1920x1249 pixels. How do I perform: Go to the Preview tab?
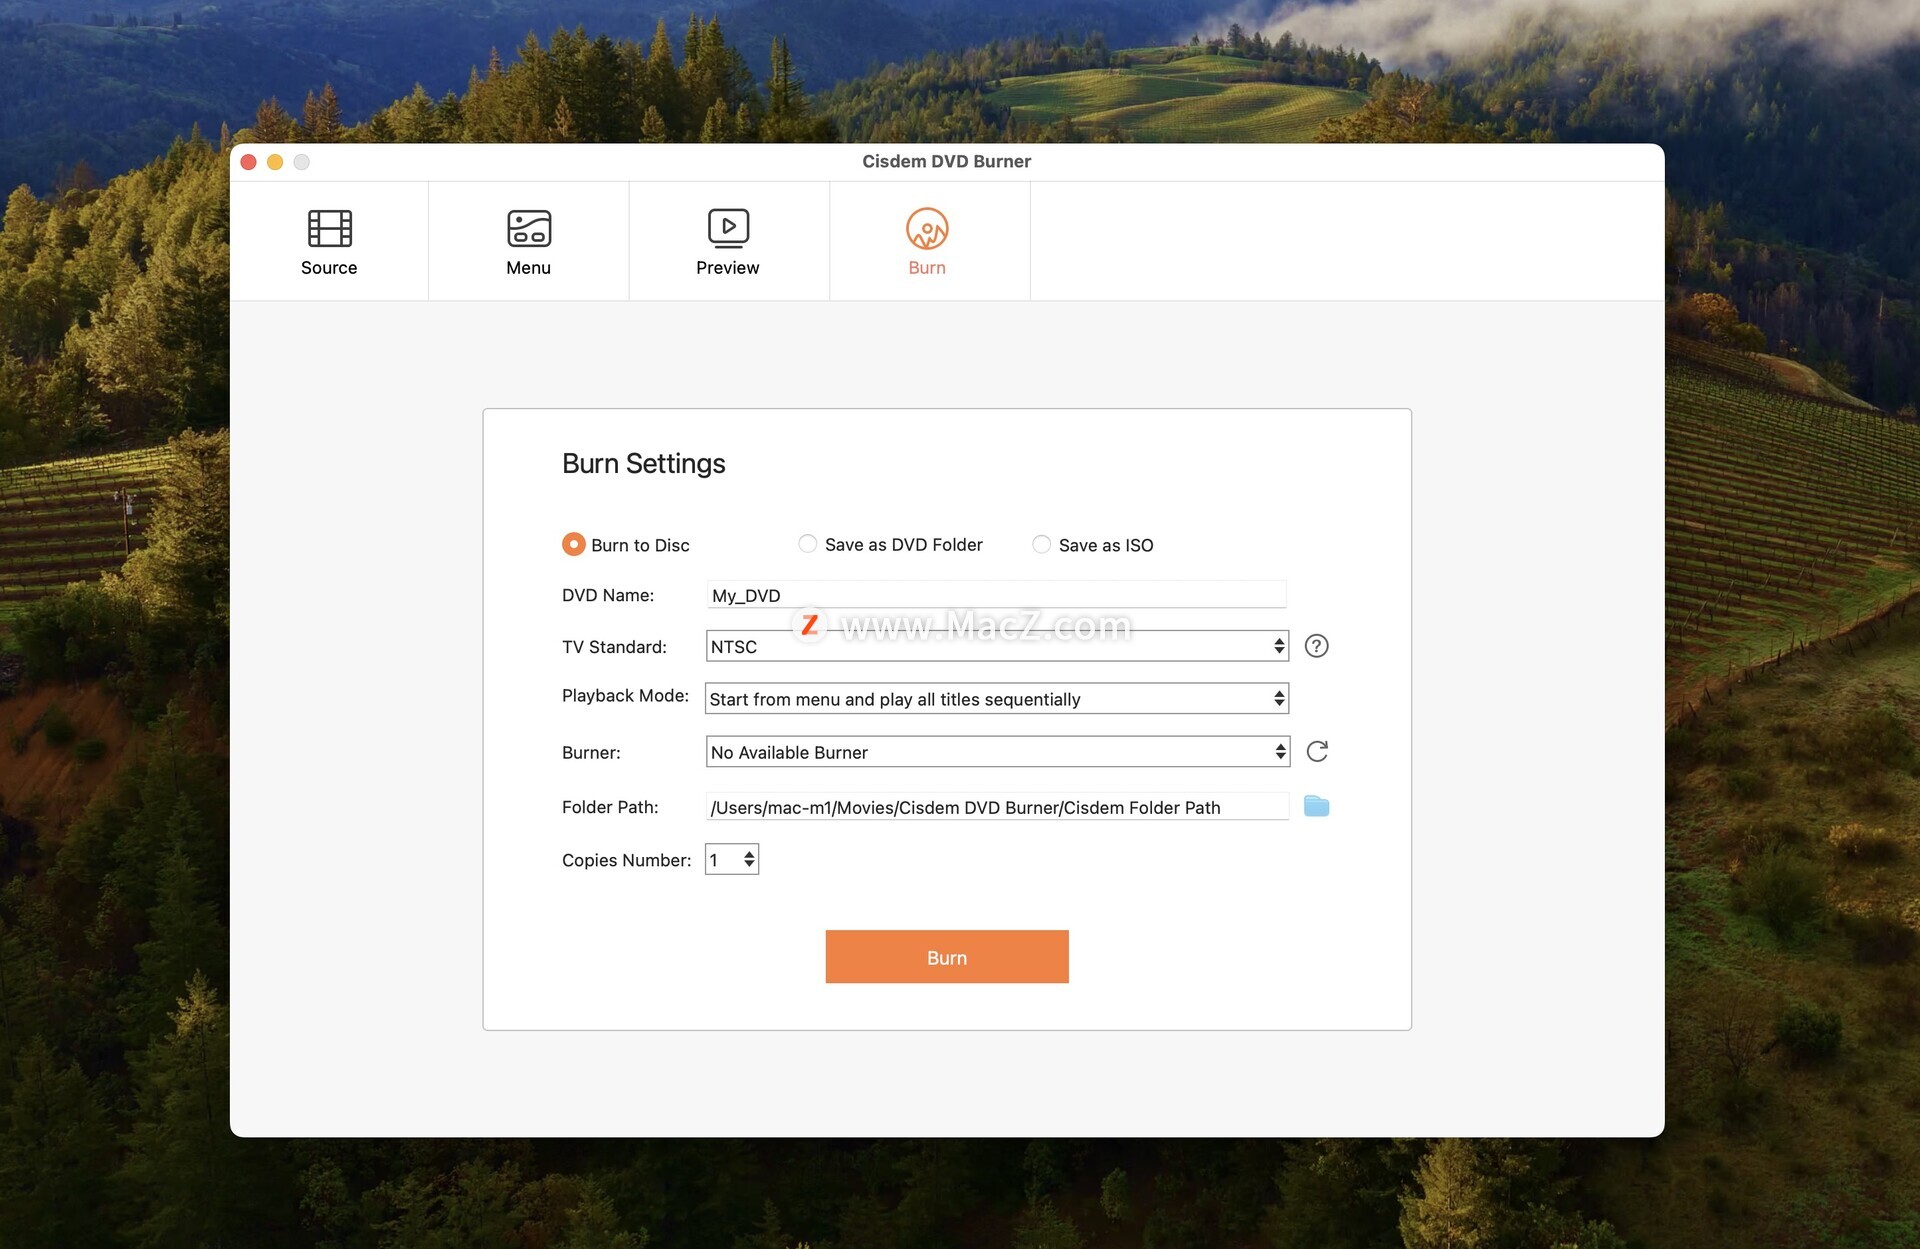pyautogui.click(x=728, y=241)
